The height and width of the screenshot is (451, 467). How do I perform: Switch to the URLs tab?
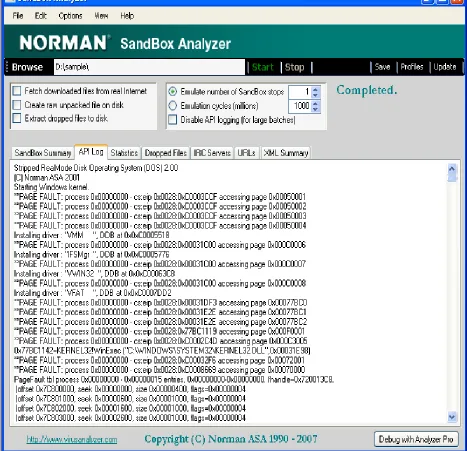click(x=247, y=153)
